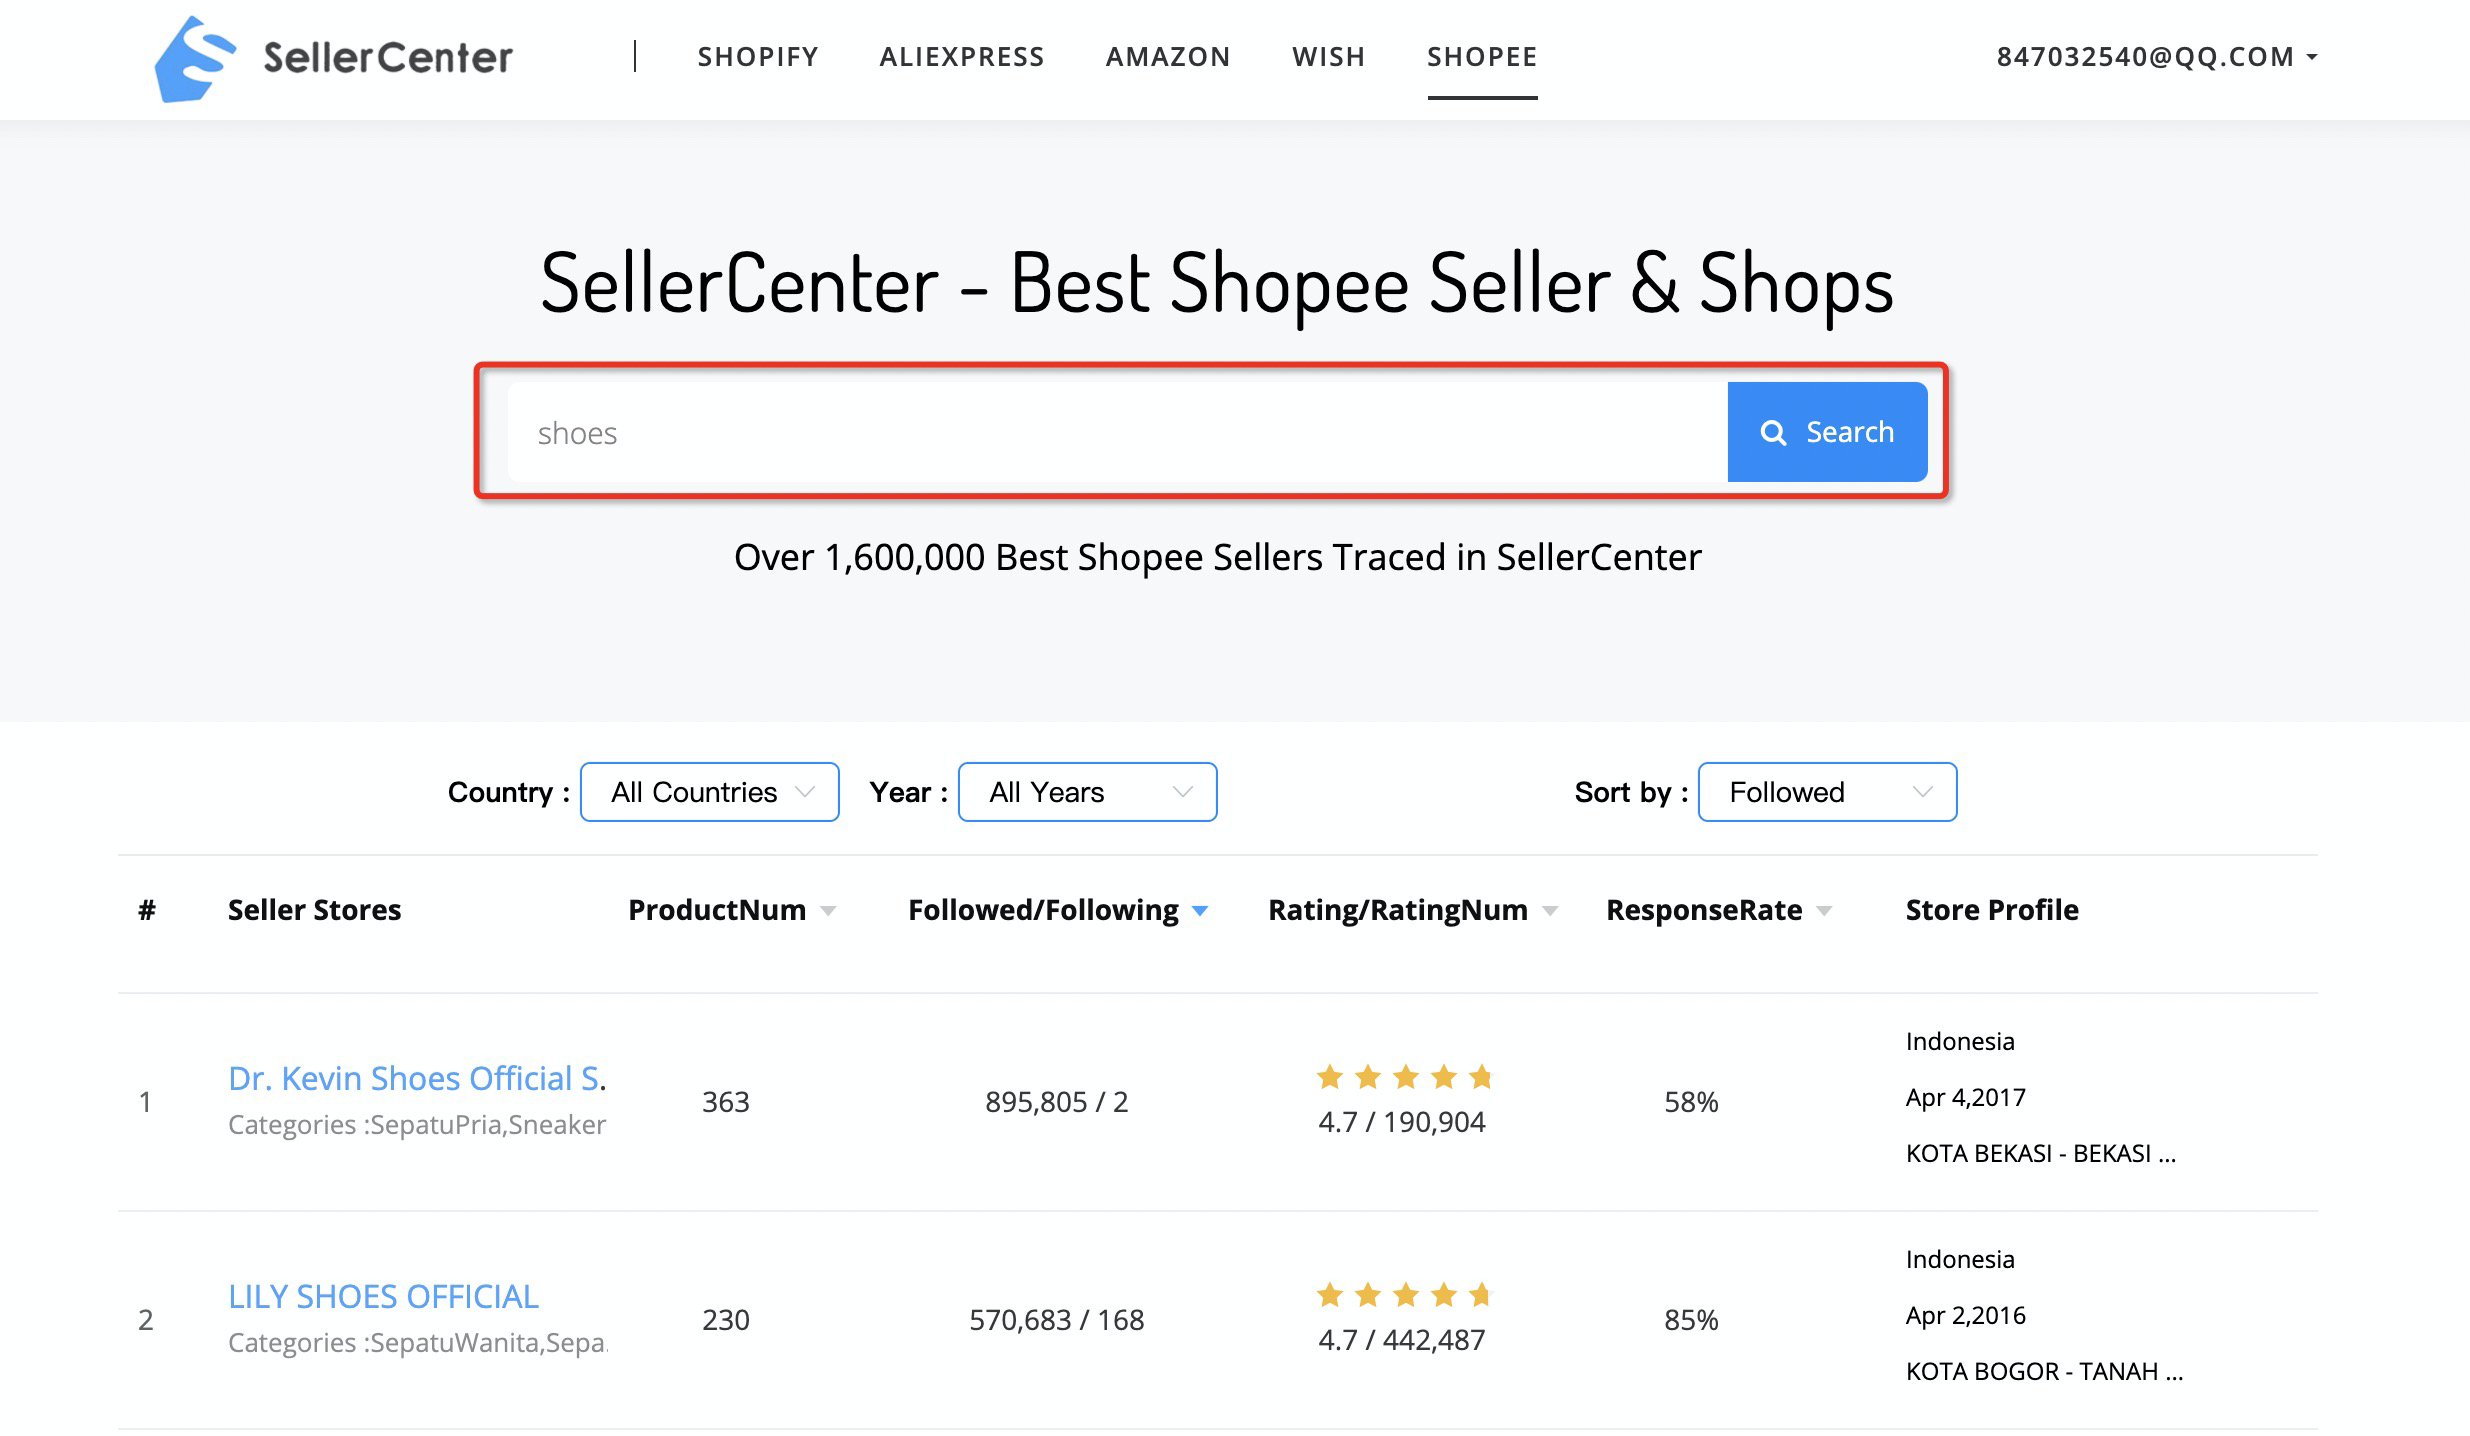Click KOTA BOGOR - TANAH location text
Image resolution: width=2470 pixels, height=1436 pixels.
(x=2044, y=1372)
